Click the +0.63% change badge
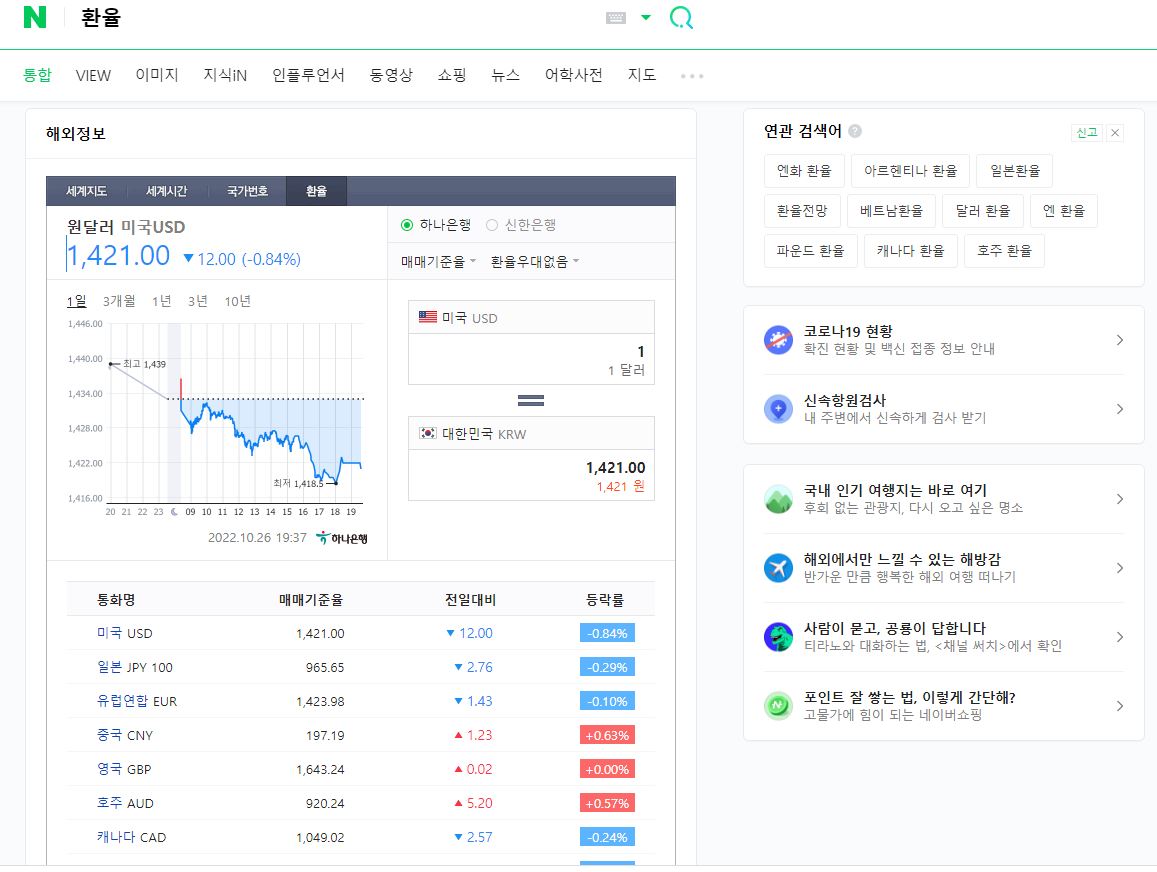 click(607, 735)
